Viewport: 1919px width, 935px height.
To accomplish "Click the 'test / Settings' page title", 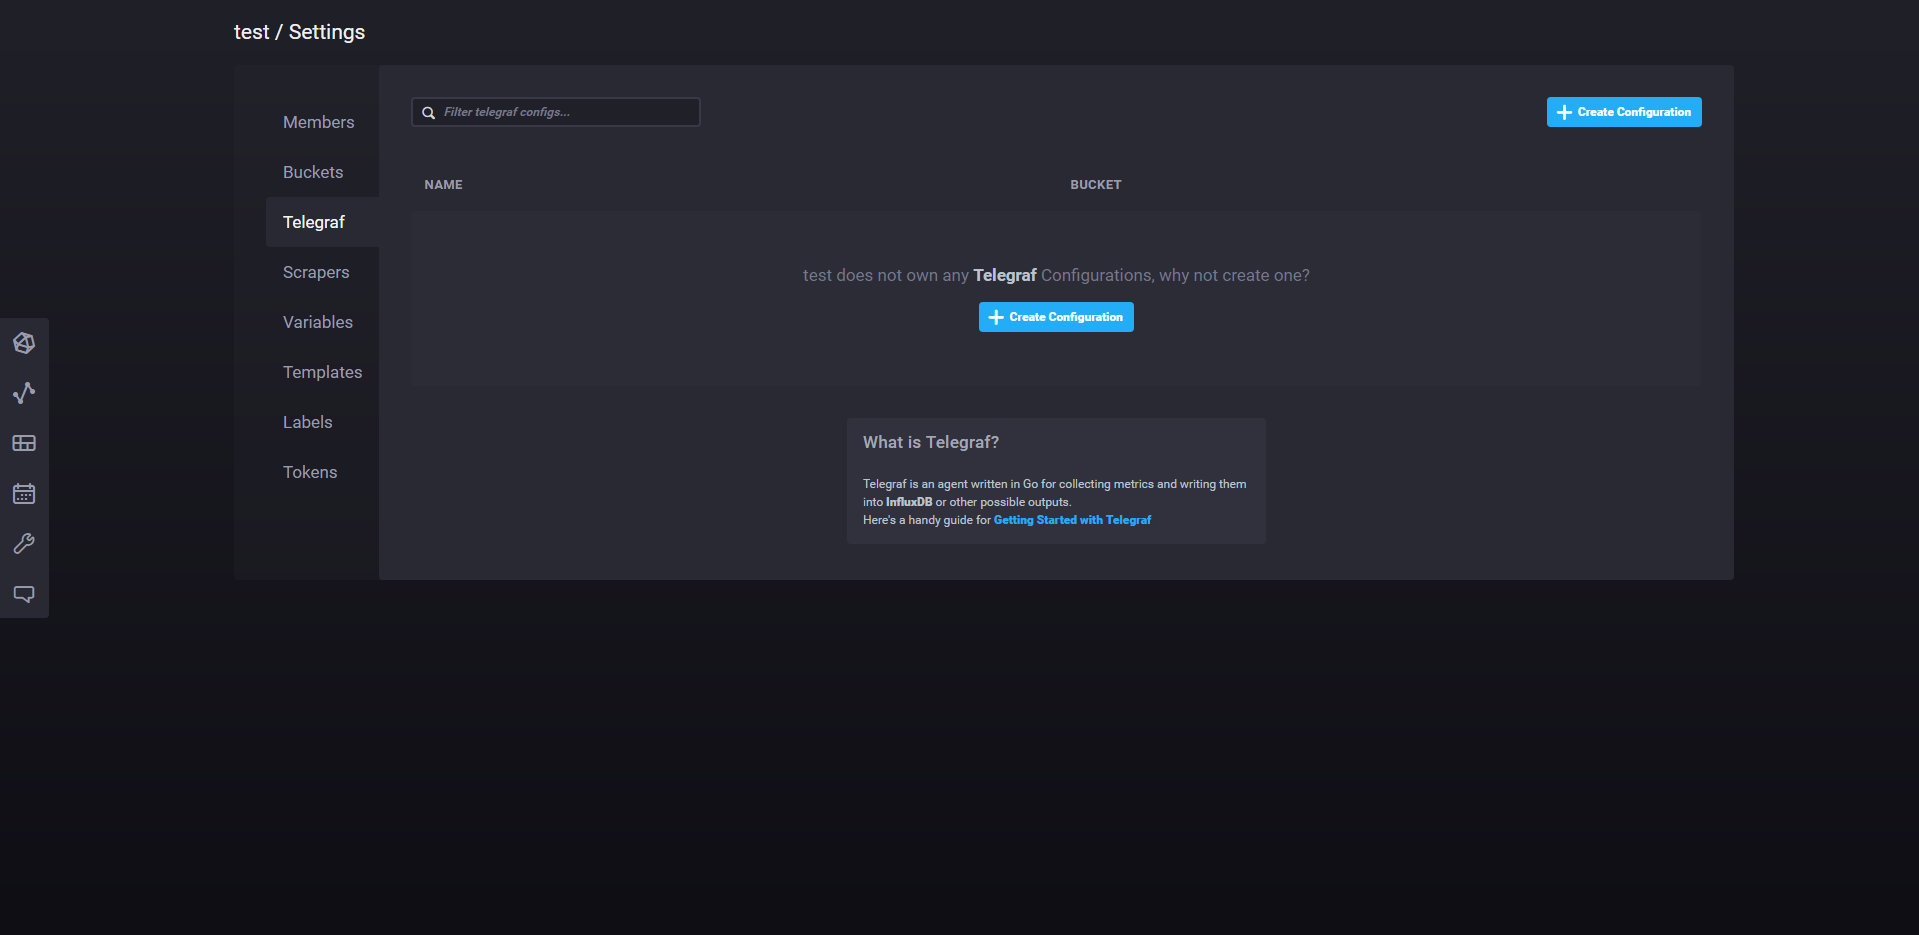I will click(x=299, y=32).
